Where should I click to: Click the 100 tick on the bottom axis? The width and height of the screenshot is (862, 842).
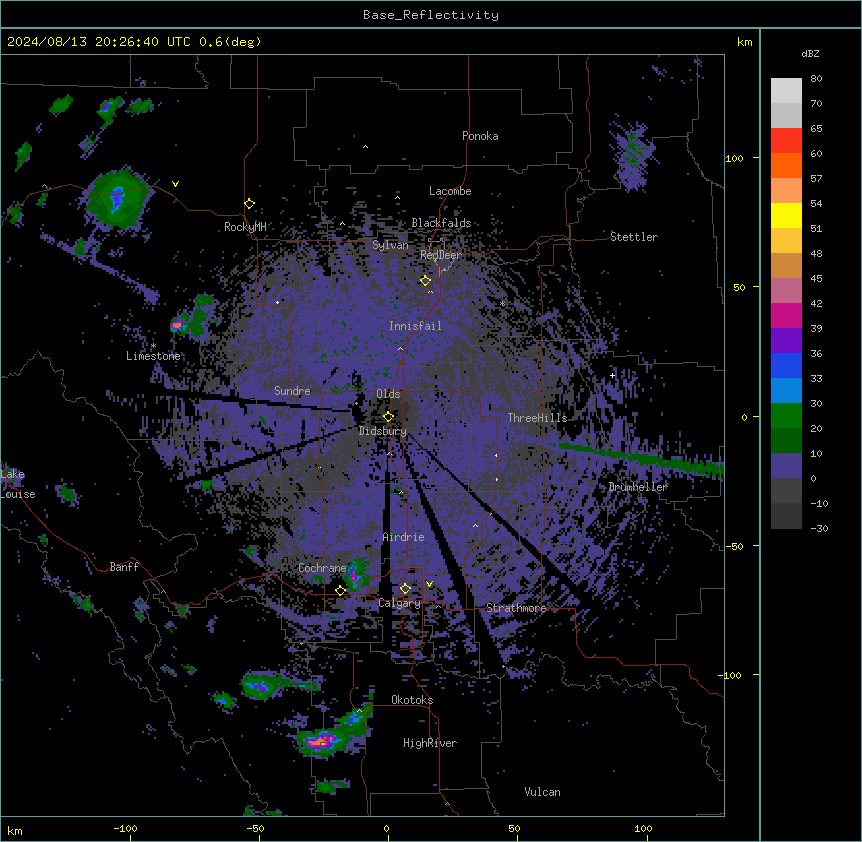click(x=643, y=829)
